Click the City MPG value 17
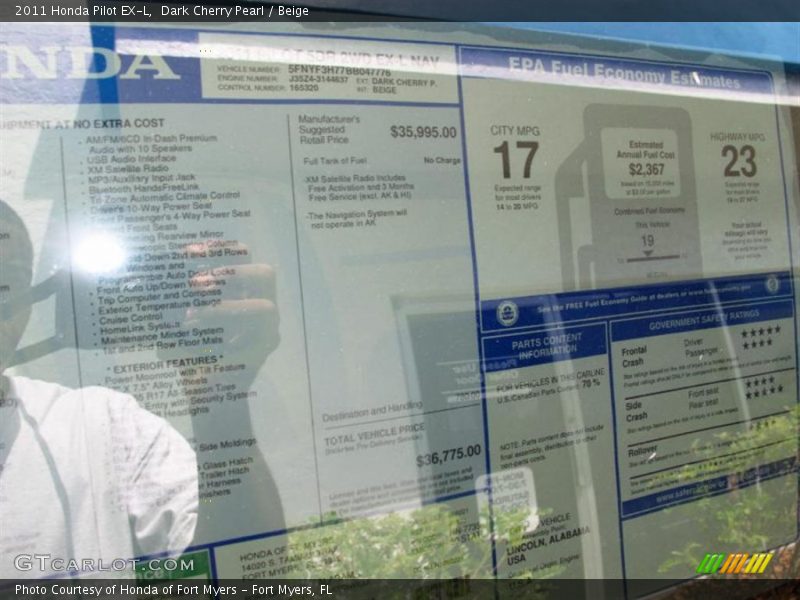Viewport: 800px width, 600px height. (516, 160)
